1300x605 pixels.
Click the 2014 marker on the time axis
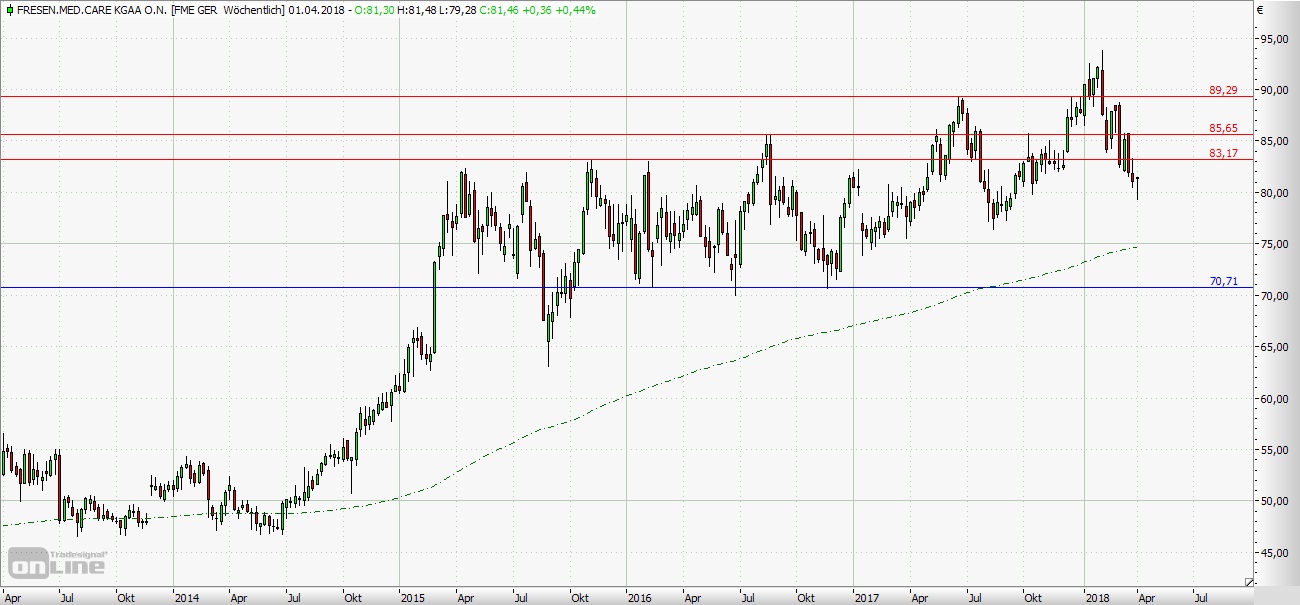coord(186,597)
